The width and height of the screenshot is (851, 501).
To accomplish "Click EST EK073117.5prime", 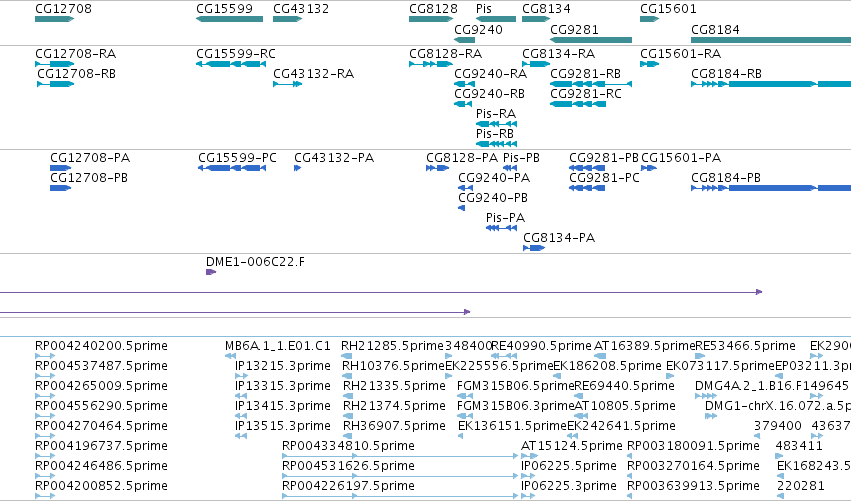I will [x=670, y=377].
